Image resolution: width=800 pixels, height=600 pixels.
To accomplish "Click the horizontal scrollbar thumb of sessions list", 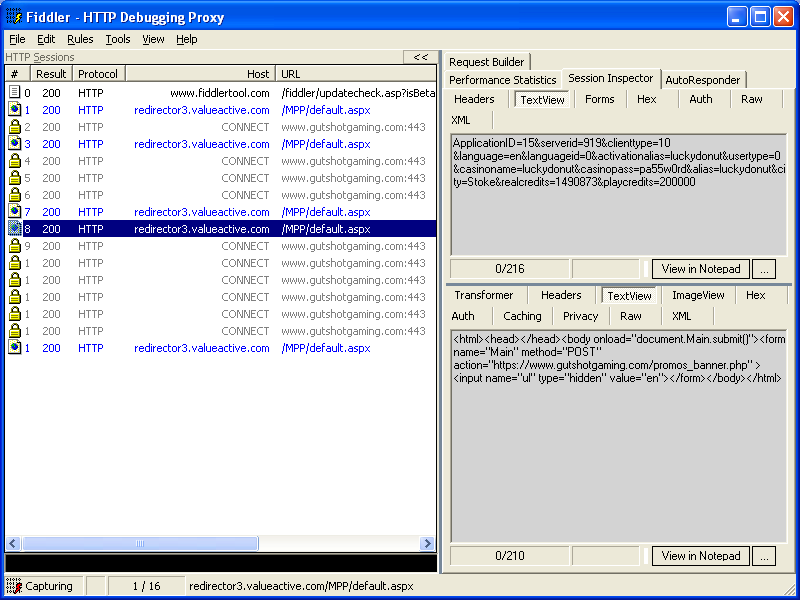I will [140, 543].
